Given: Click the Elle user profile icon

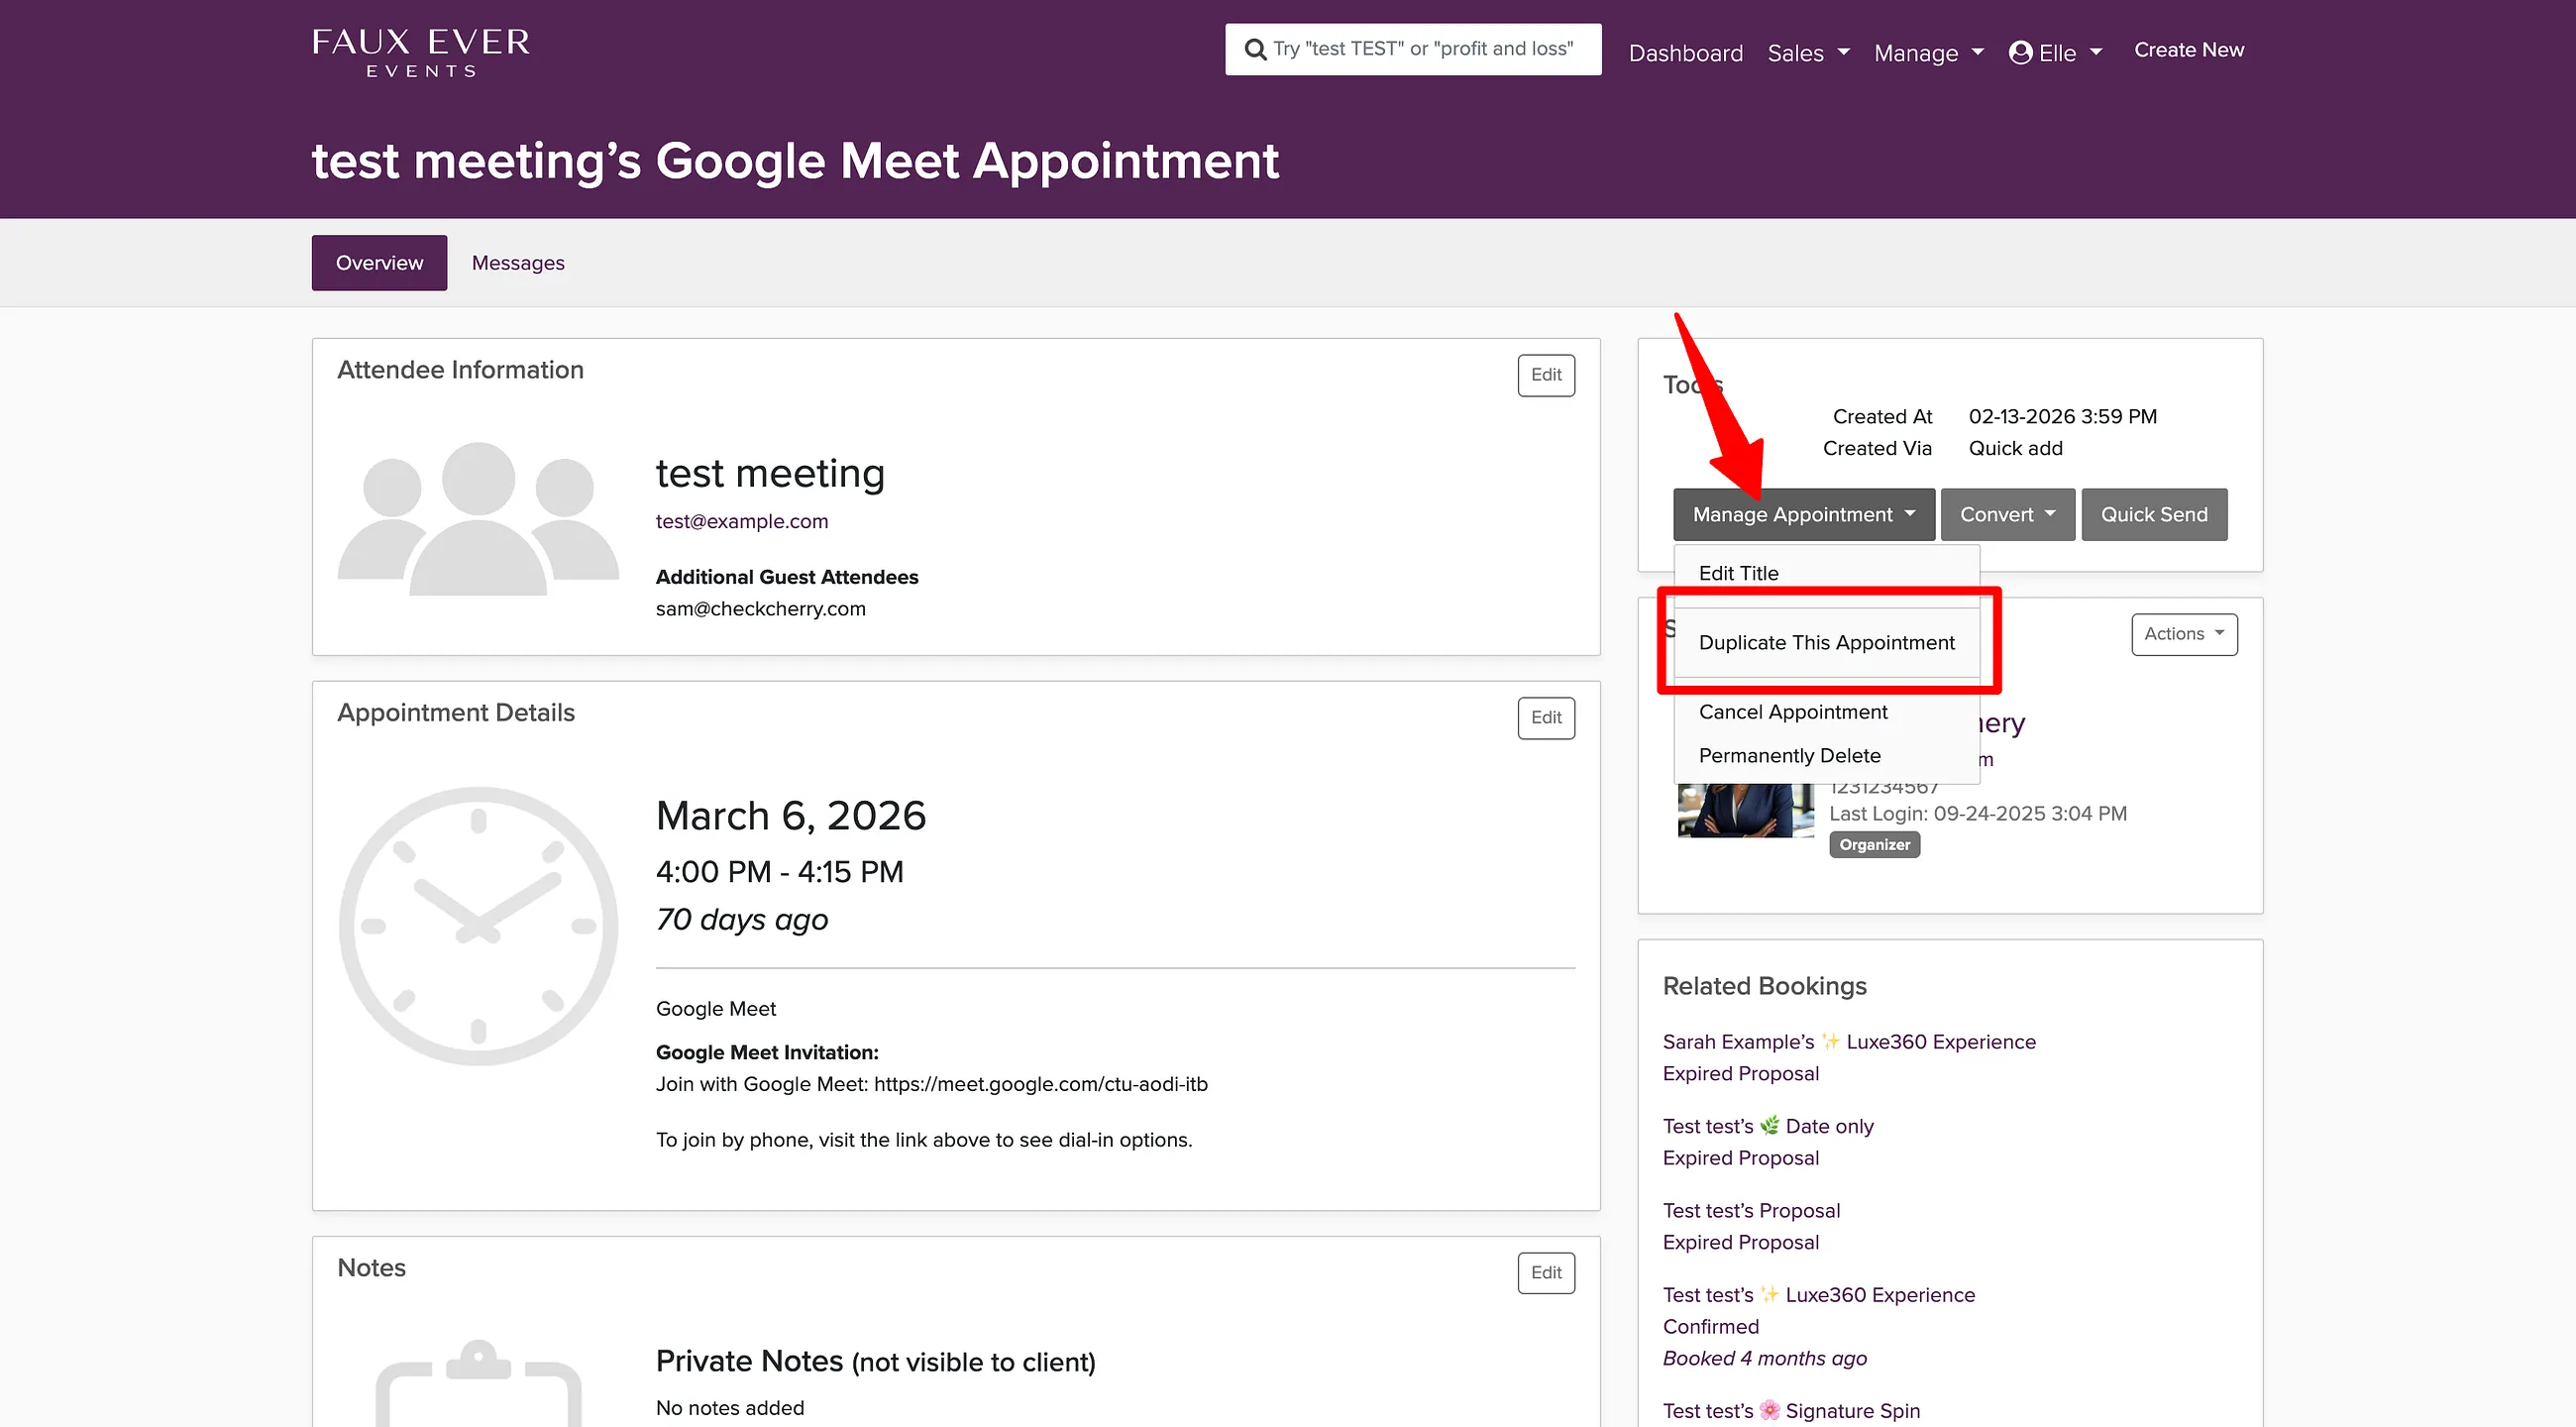Looking at the screenshot, I should (x=2020, y=52).
